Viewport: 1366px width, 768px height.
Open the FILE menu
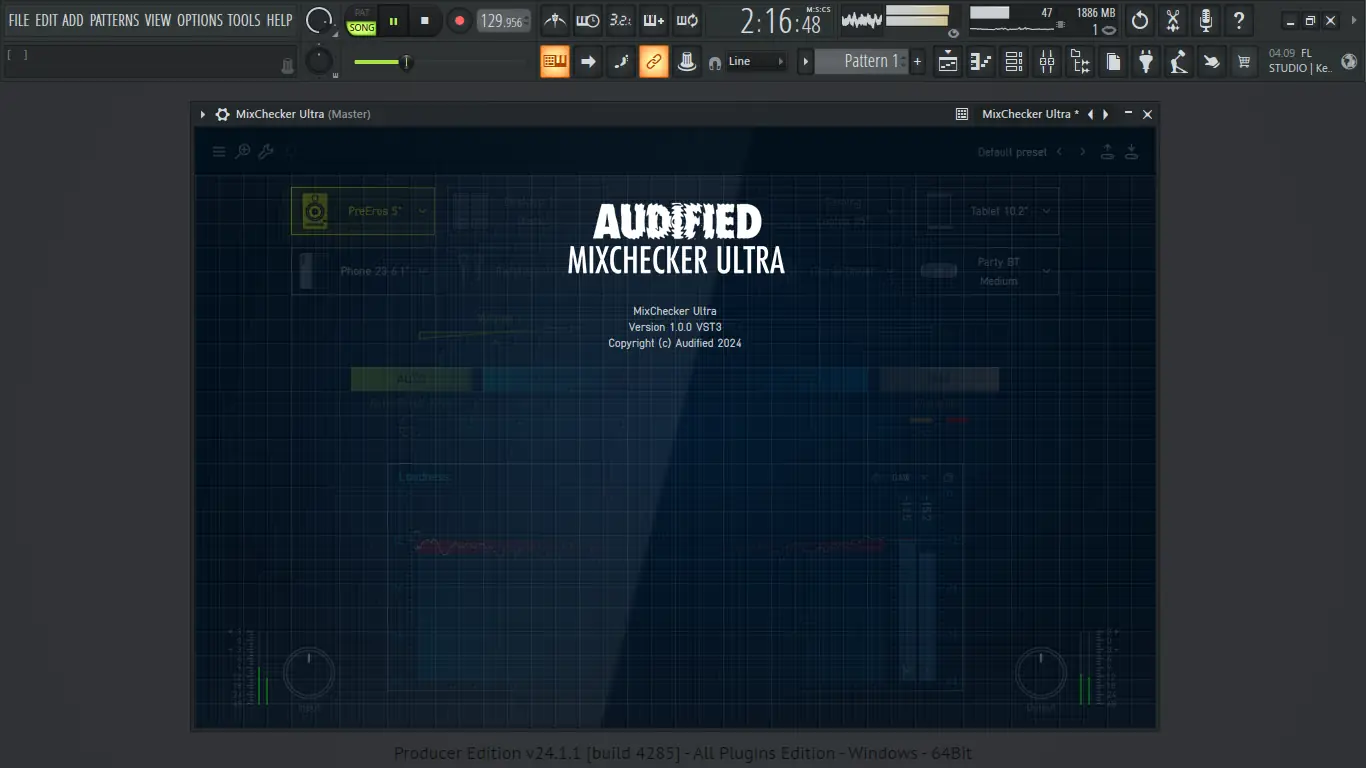[x=19, y=20]
